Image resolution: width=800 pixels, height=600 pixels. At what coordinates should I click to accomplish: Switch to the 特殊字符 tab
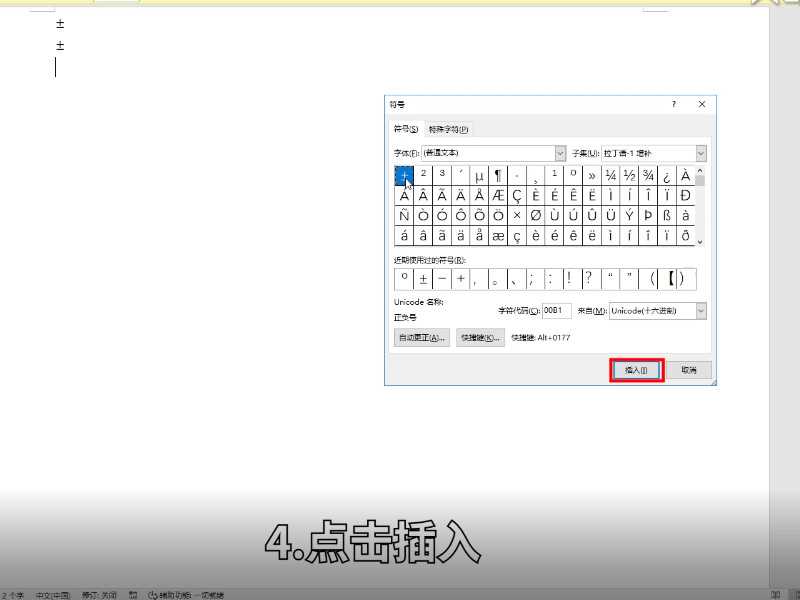(447, 128)
